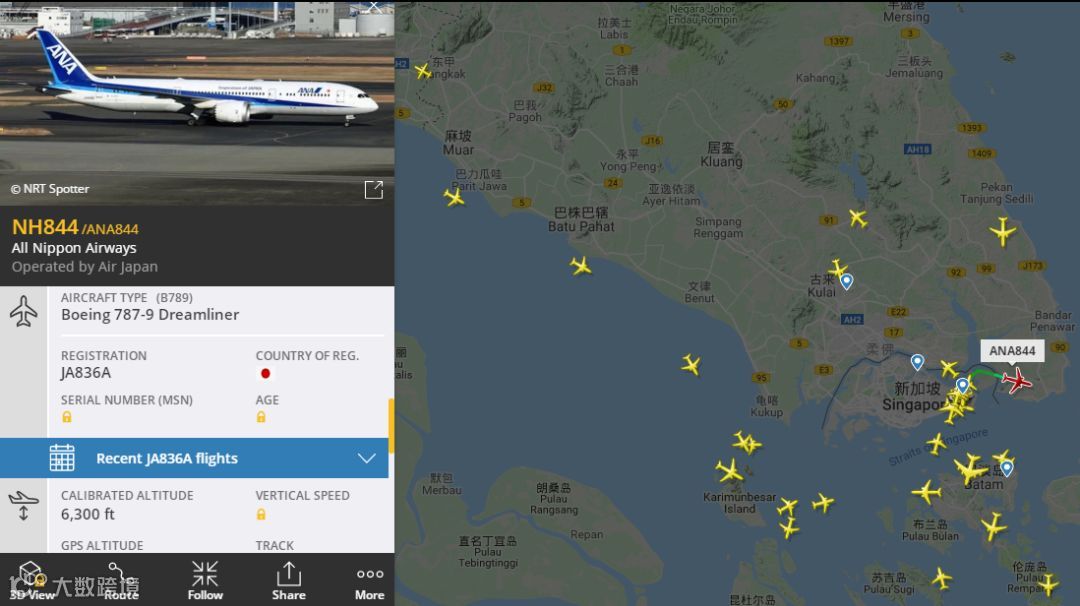
Task: Click the chevron on Recent flights bar
Action: (366, 458)
